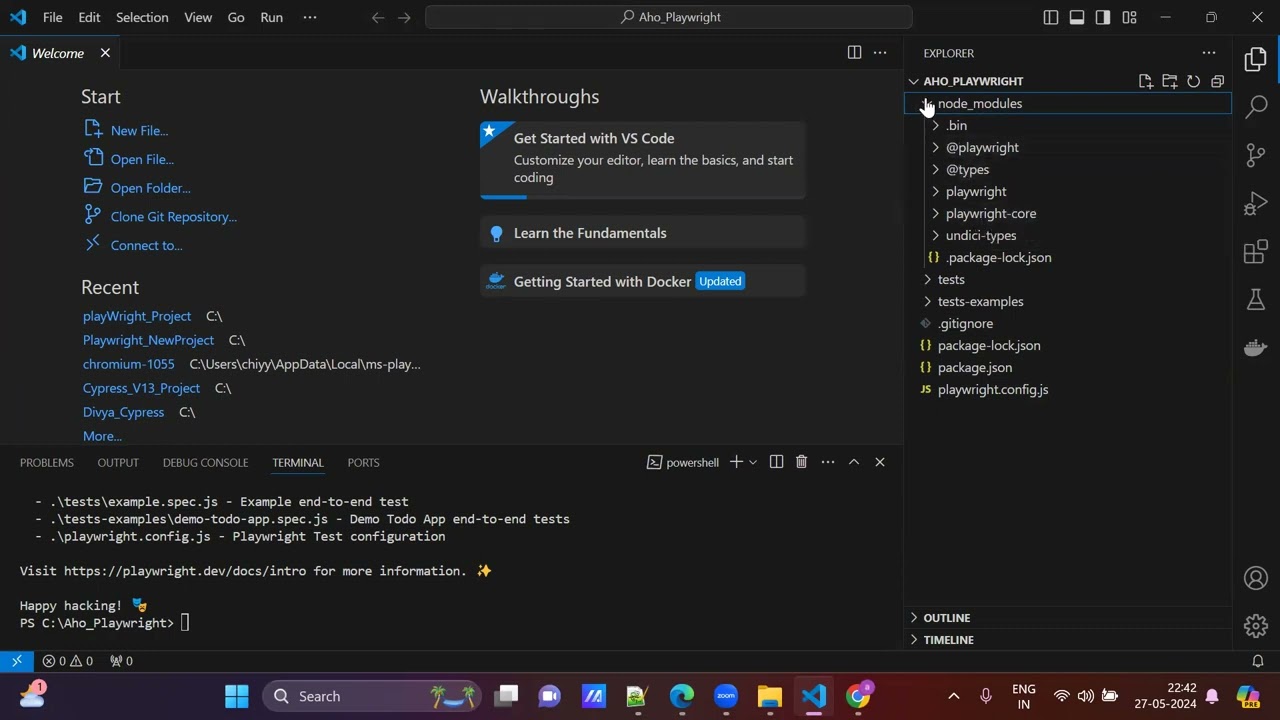Expand the playwright-core folder
1280x720 pixels.
(x=1068, y=213)
